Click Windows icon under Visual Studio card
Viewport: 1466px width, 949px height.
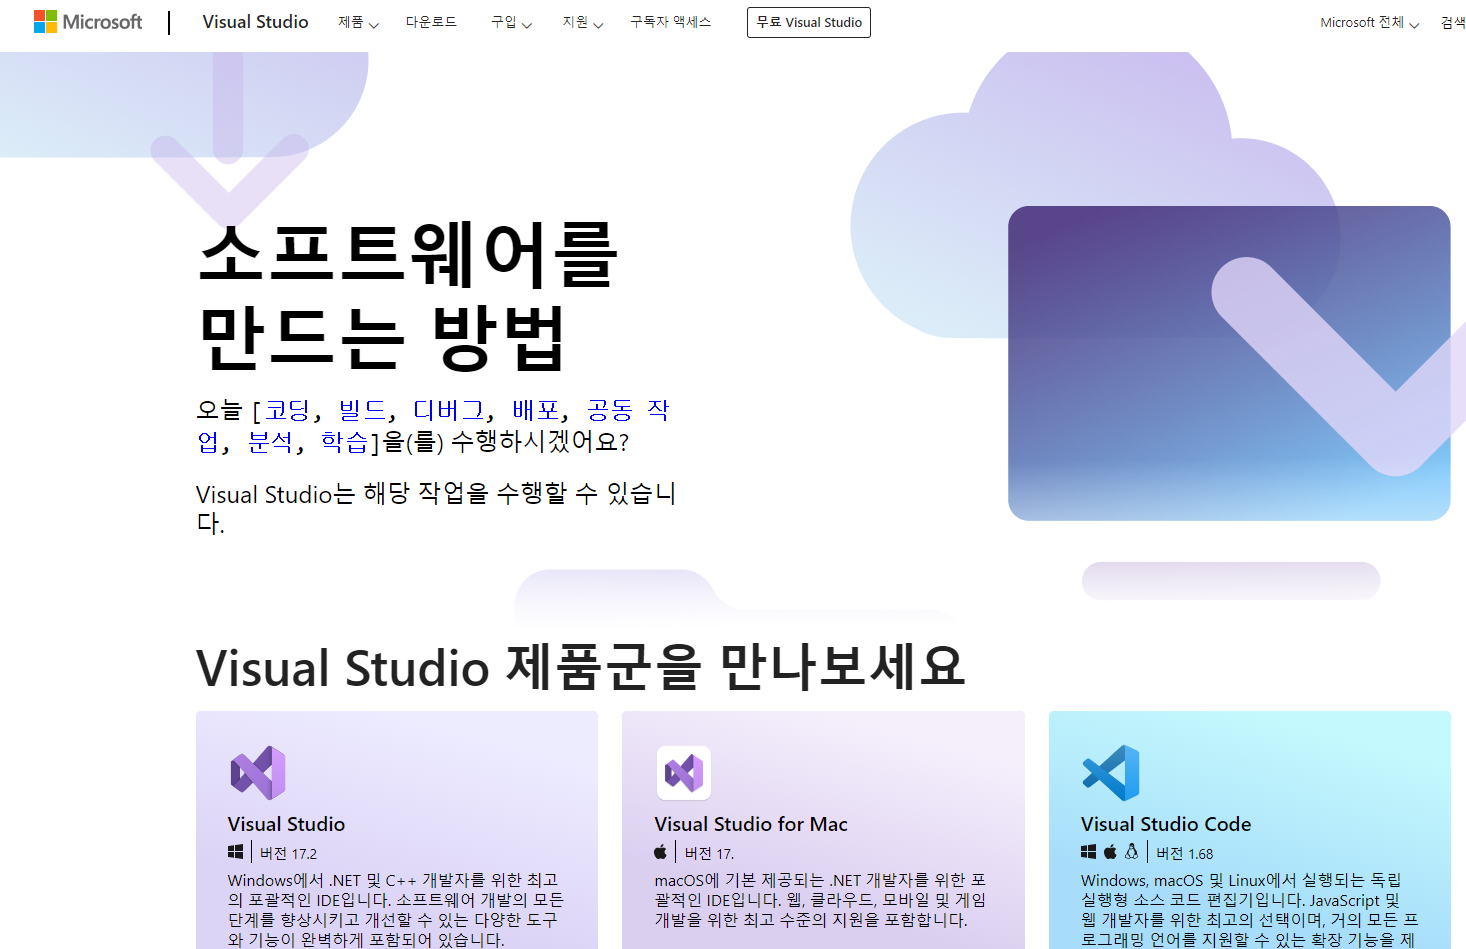(x=236, y=852)
